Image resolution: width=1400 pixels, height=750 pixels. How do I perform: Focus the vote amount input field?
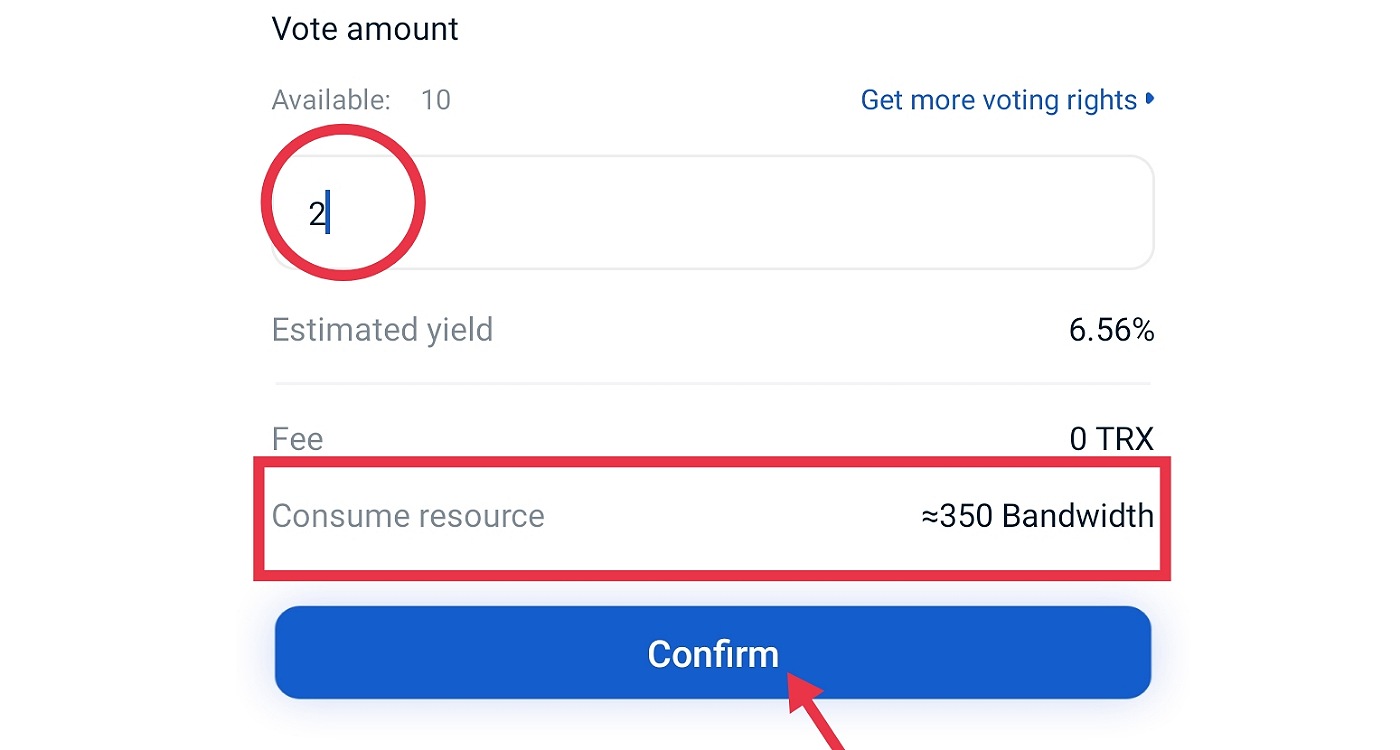click(713, 212)
